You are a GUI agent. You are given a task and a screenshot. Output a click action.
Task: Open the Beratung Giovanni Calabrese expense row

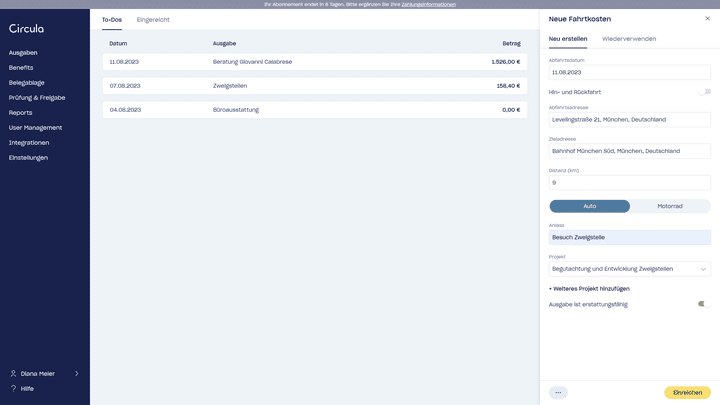314,62
